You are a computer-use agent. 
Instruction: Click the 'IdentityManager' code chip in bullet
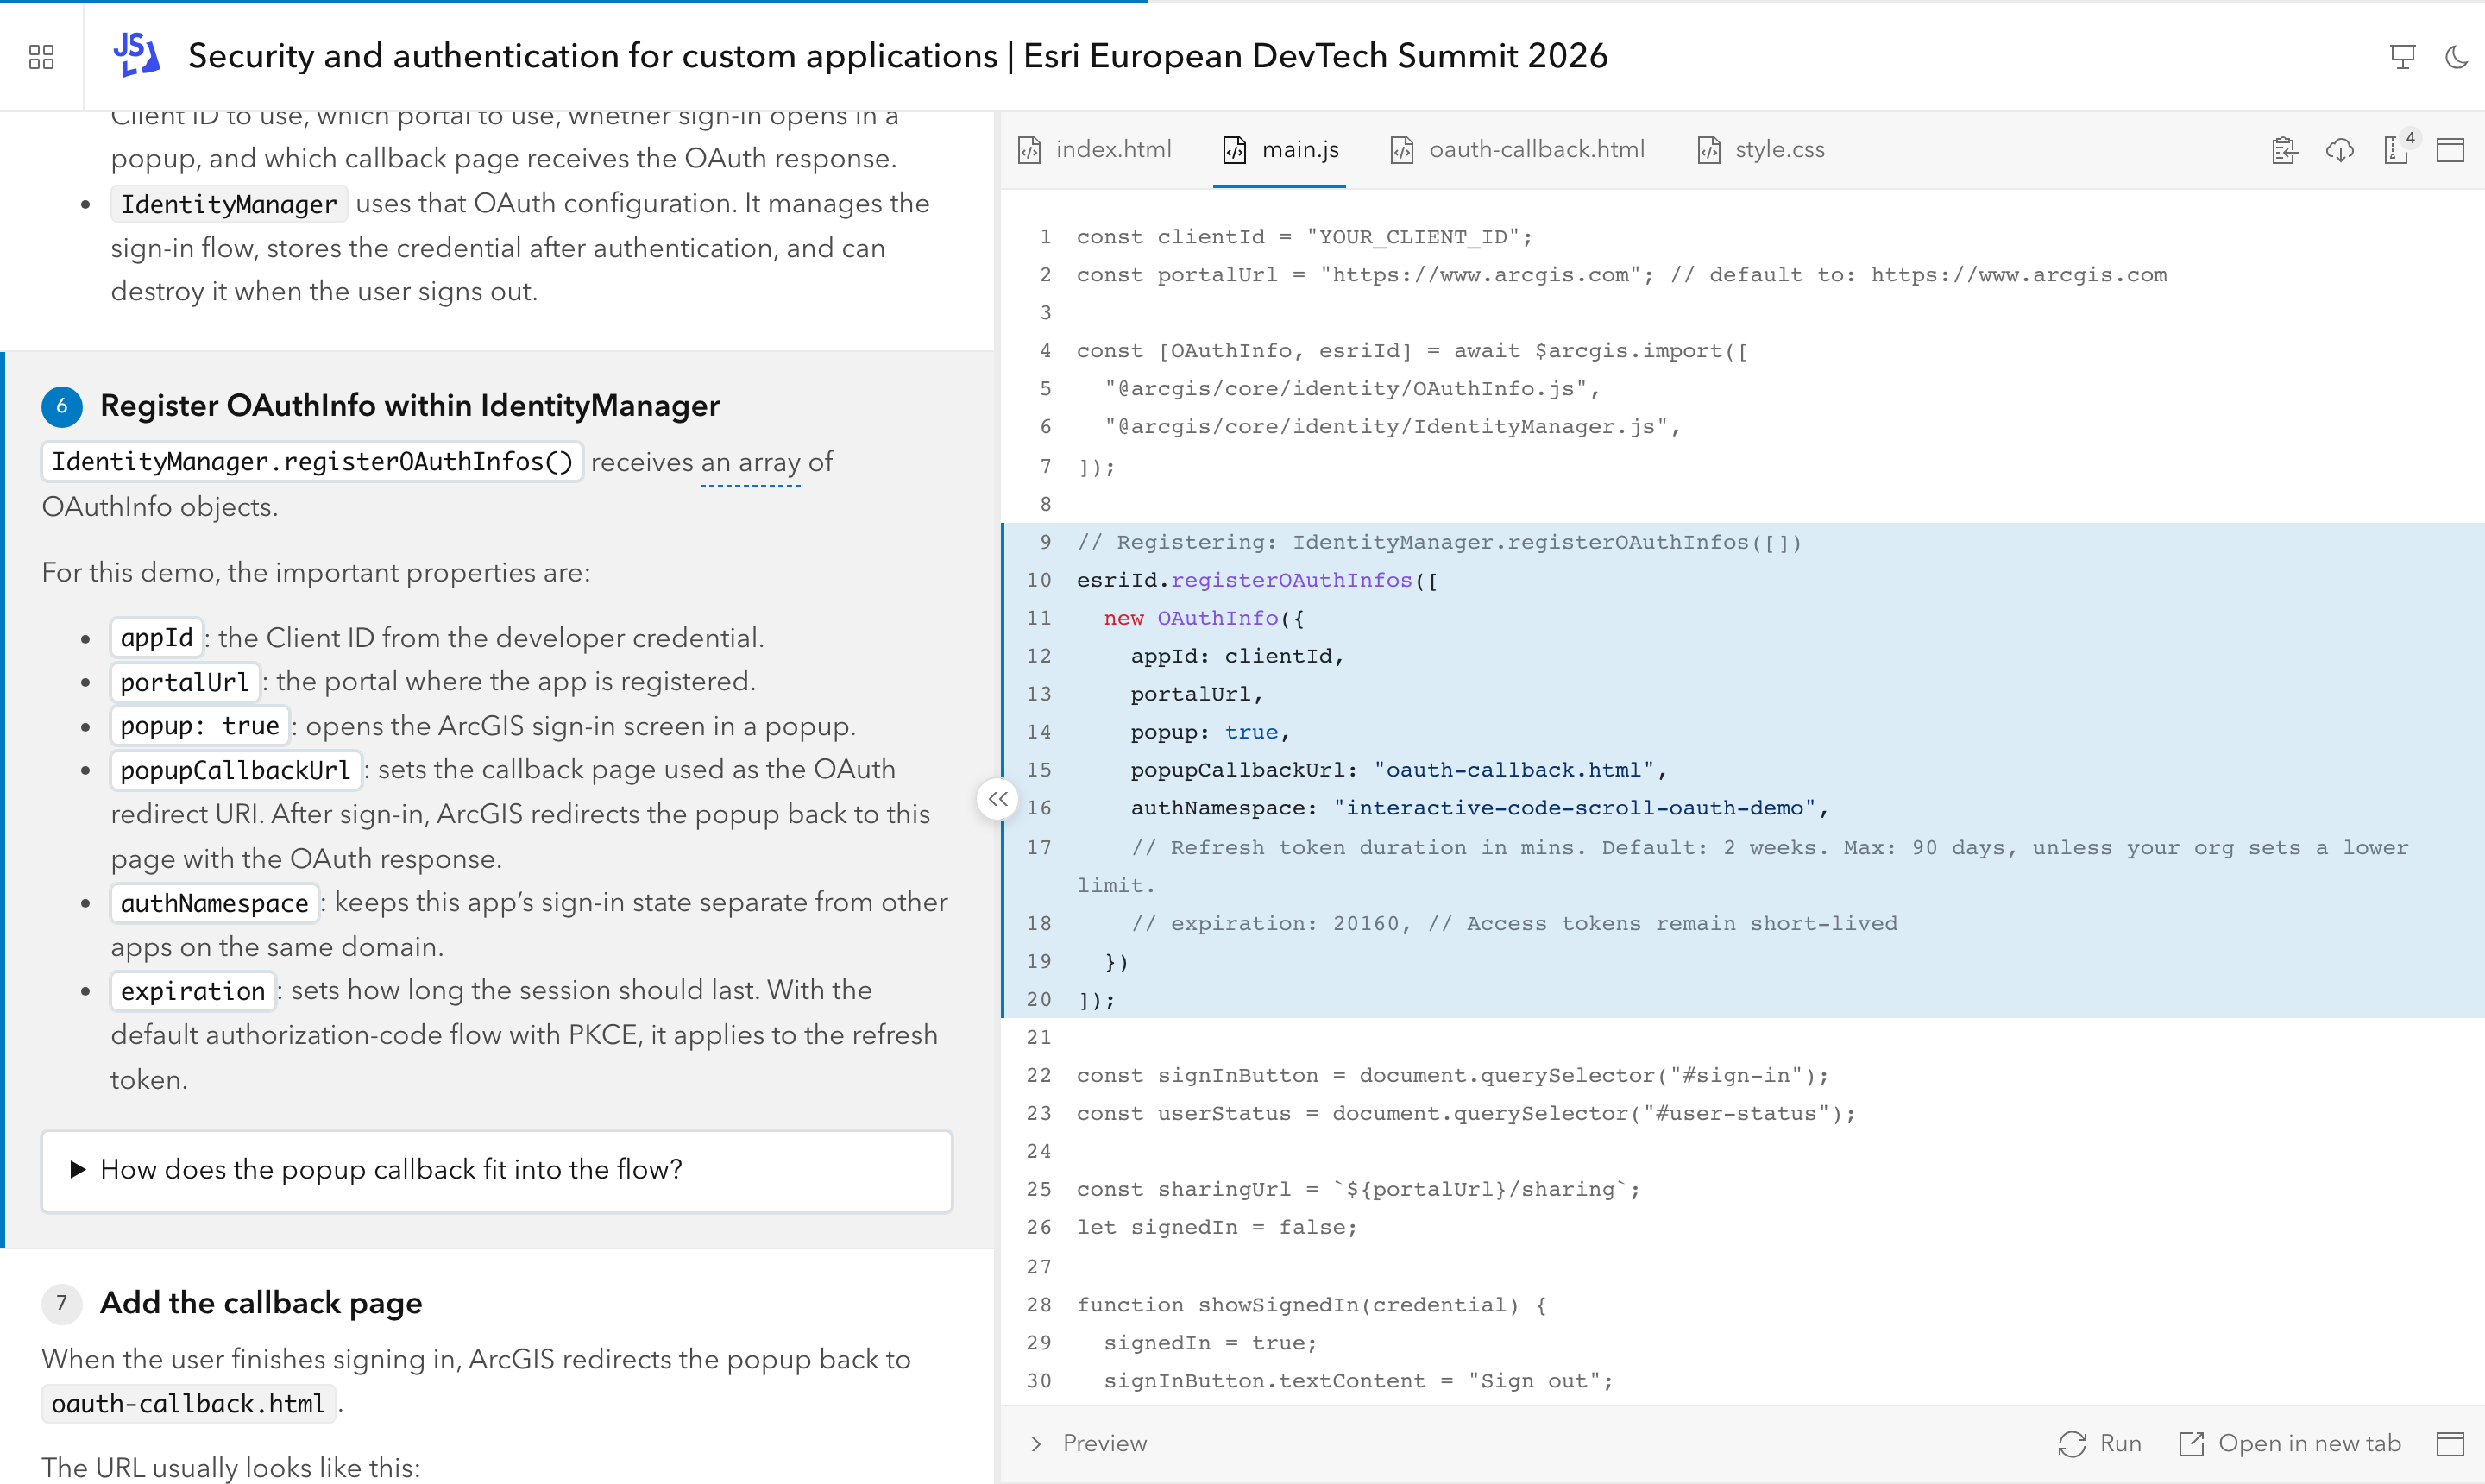click(229, 204)
